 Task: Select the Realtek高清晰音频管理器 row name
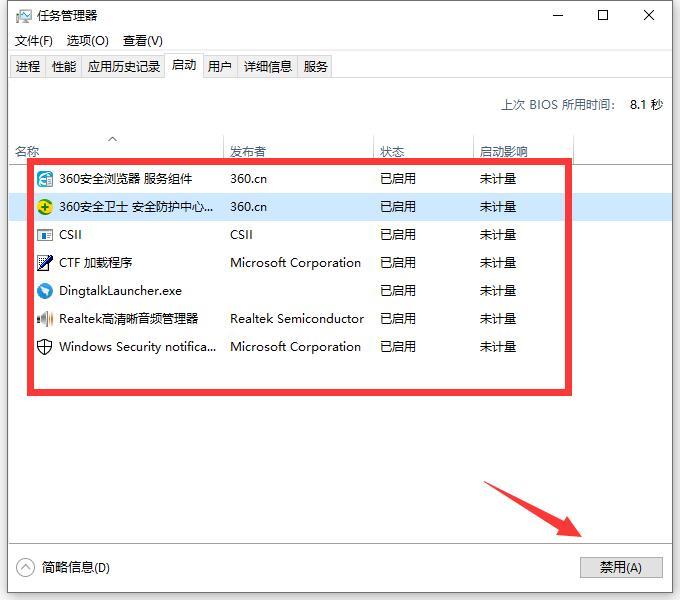[128, 319]
